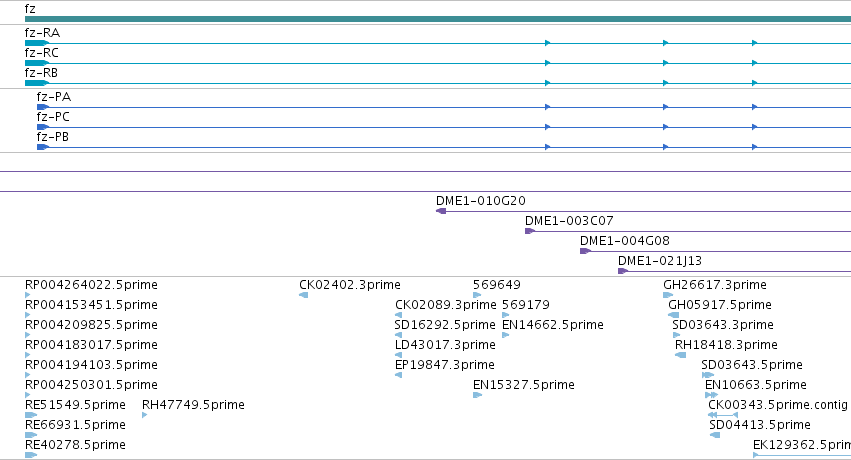Click EN15327.5prime arrow glyph
The width and height of the screenshot is (851, 460).
pos(478,395)
